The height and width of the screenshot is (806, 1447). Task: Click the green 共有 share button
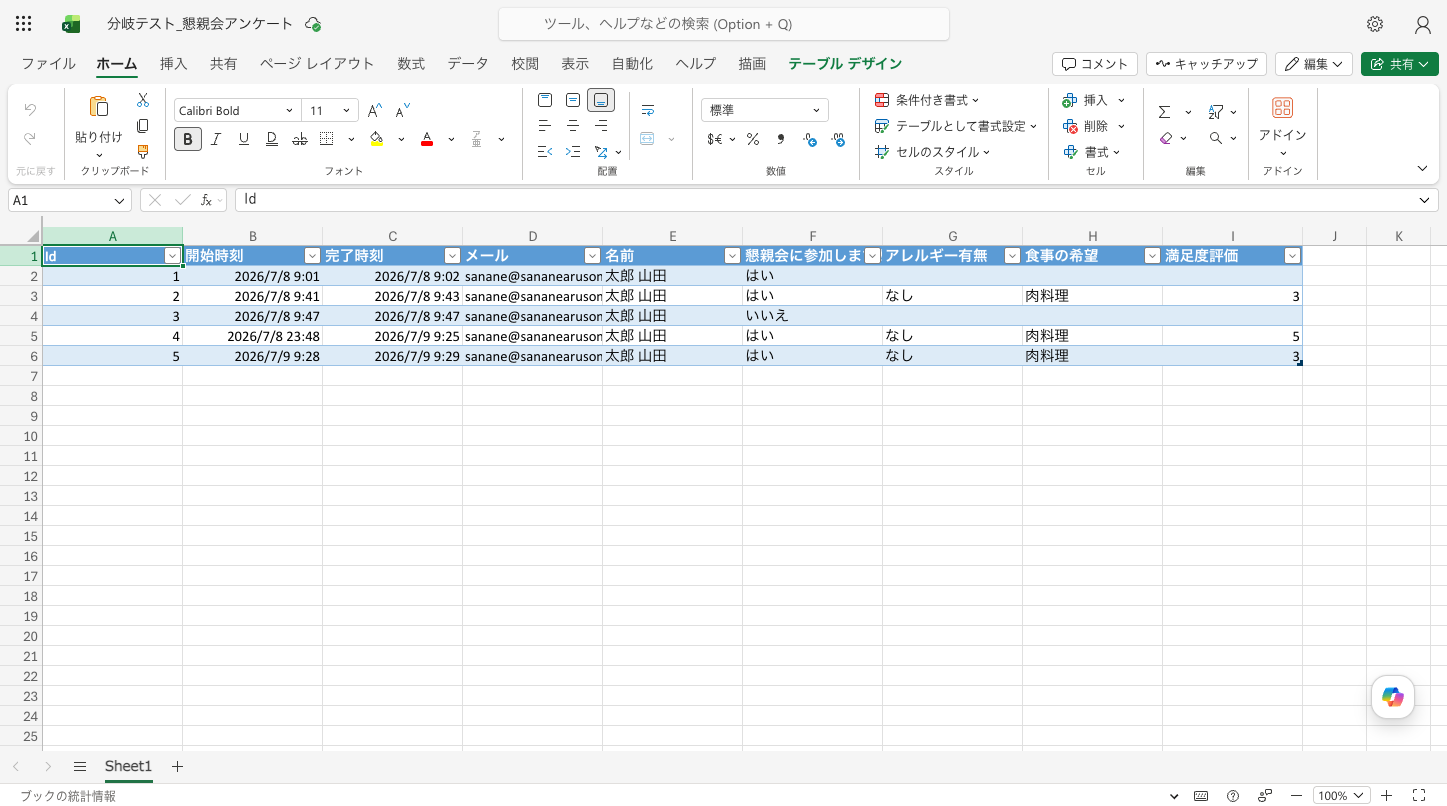[1398, 64]
